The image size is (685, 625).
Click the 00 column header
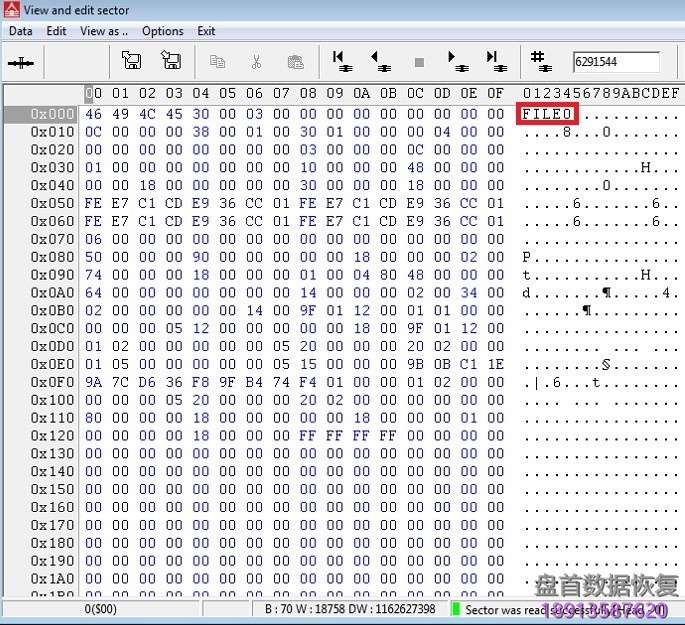tap(93, 93)
